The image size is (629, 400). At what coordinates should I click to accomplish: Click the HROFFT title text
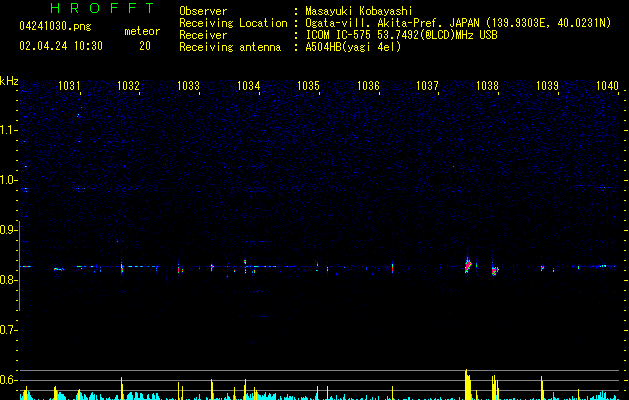(x=103, y=8)
